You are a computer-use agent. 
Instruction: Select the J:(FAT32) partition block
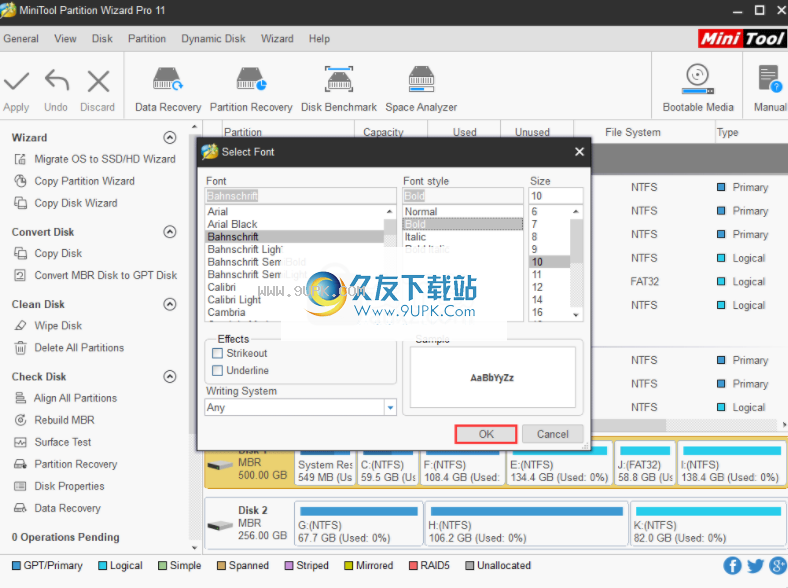(645, 464)
